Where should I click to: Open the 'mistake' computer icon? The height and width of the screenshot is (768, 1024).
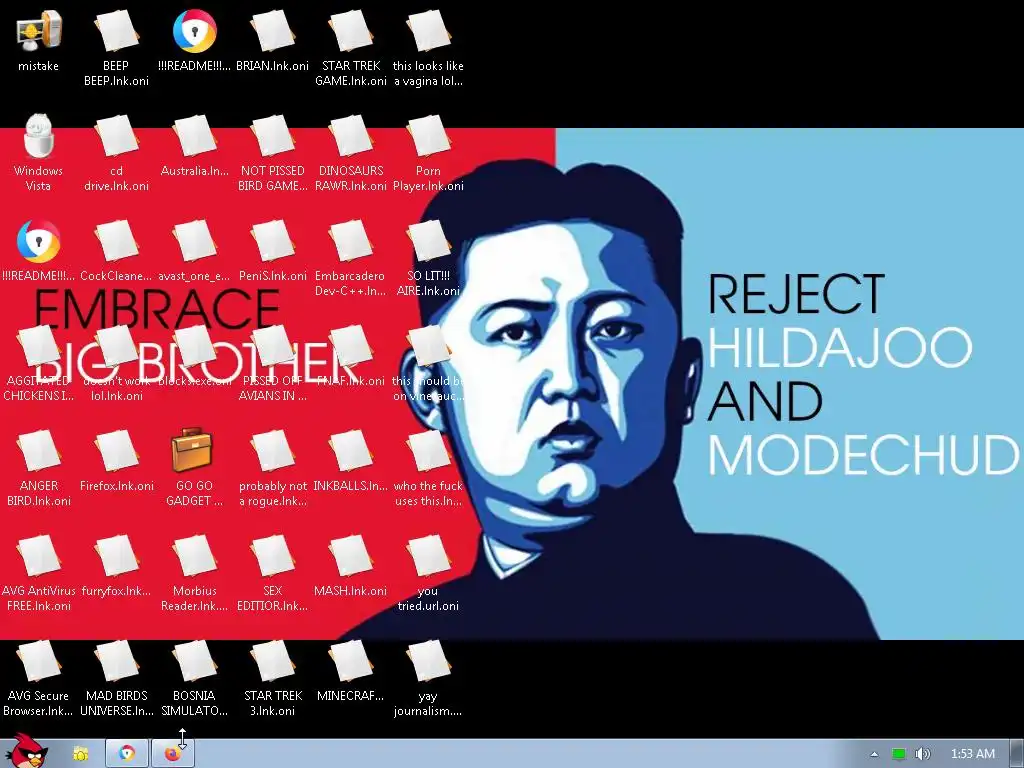point(39,31)
